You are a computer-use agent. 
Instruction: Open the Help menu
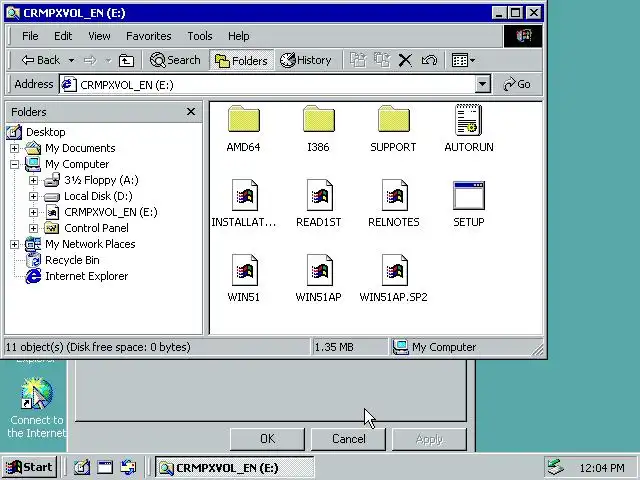coord(239,36)
